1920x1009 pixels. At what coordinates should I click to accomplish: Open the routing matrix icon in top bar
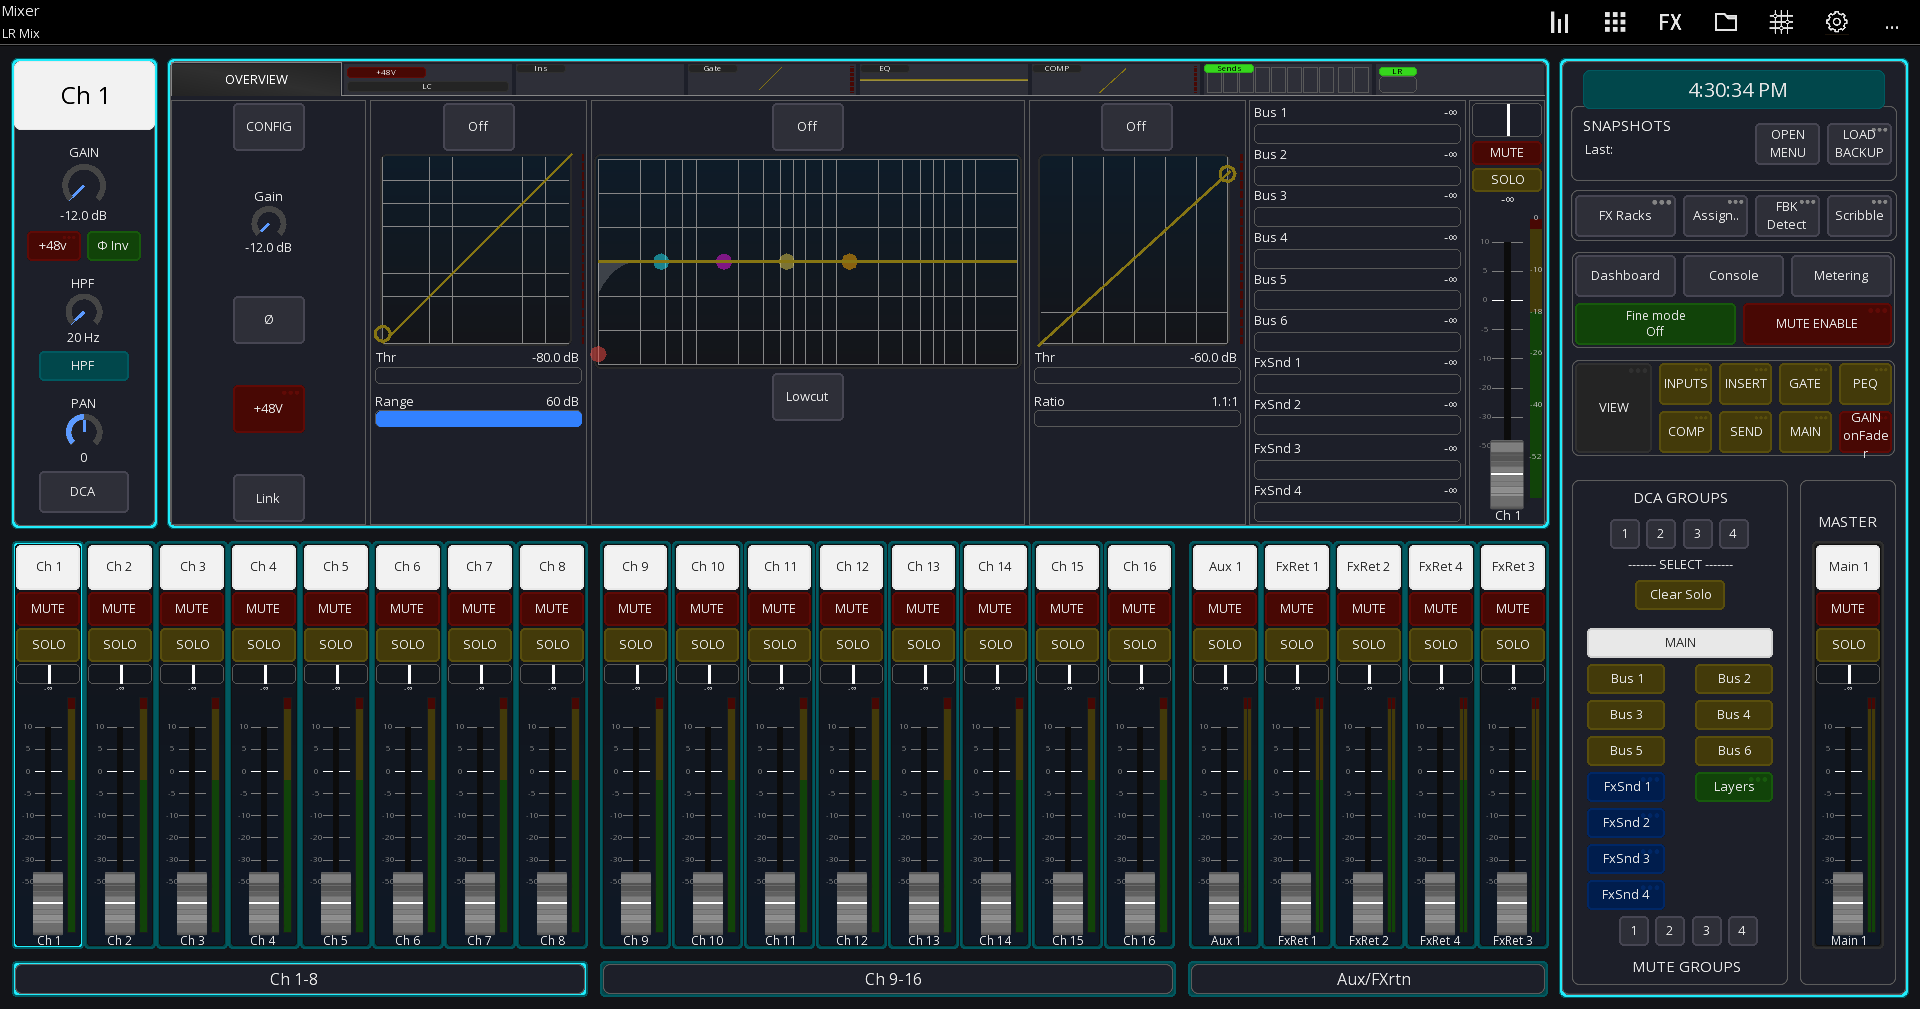[x=1781, y=22]
